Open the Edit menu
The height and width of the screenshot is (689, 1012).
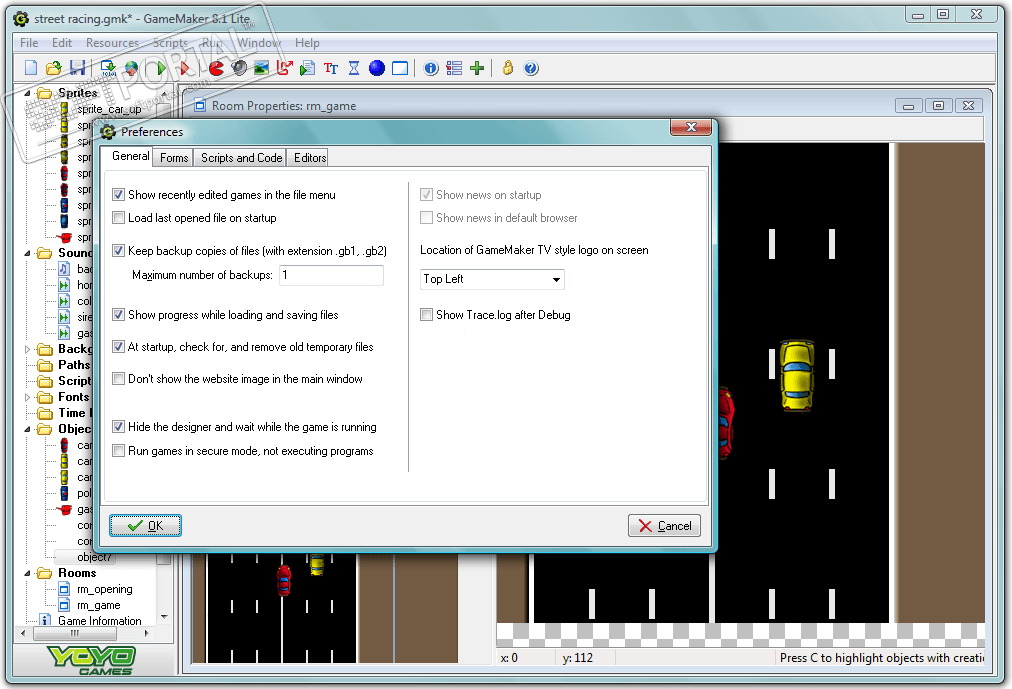click(62, 43)
